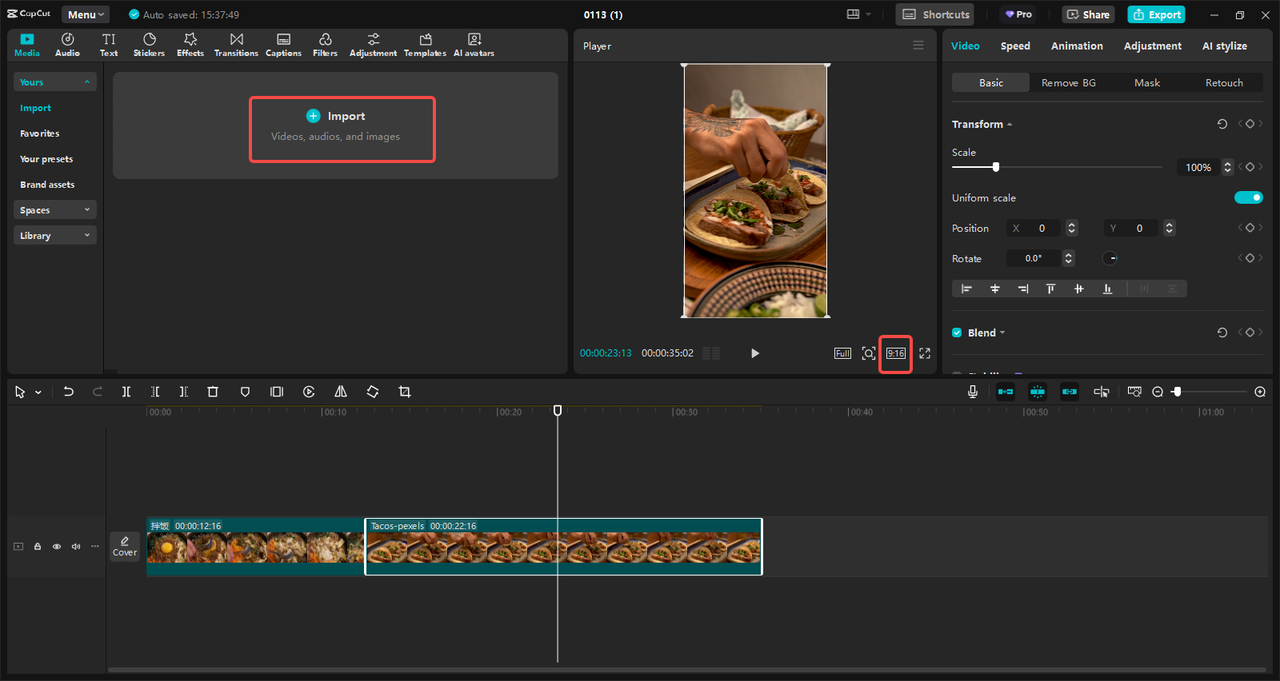Undo the last timeline action
Viewport: 1280px width, 681px height.
pos(68,392)
